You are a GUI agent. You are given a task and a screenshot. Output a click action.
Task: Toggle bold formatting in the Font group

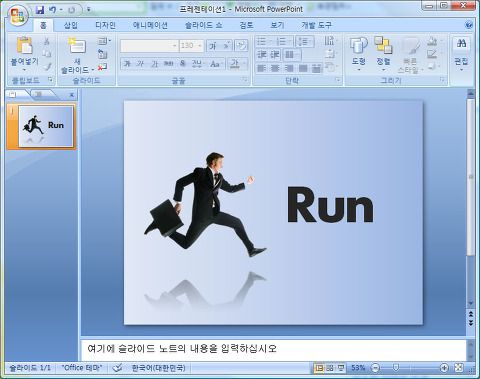(x=127, y=63)
